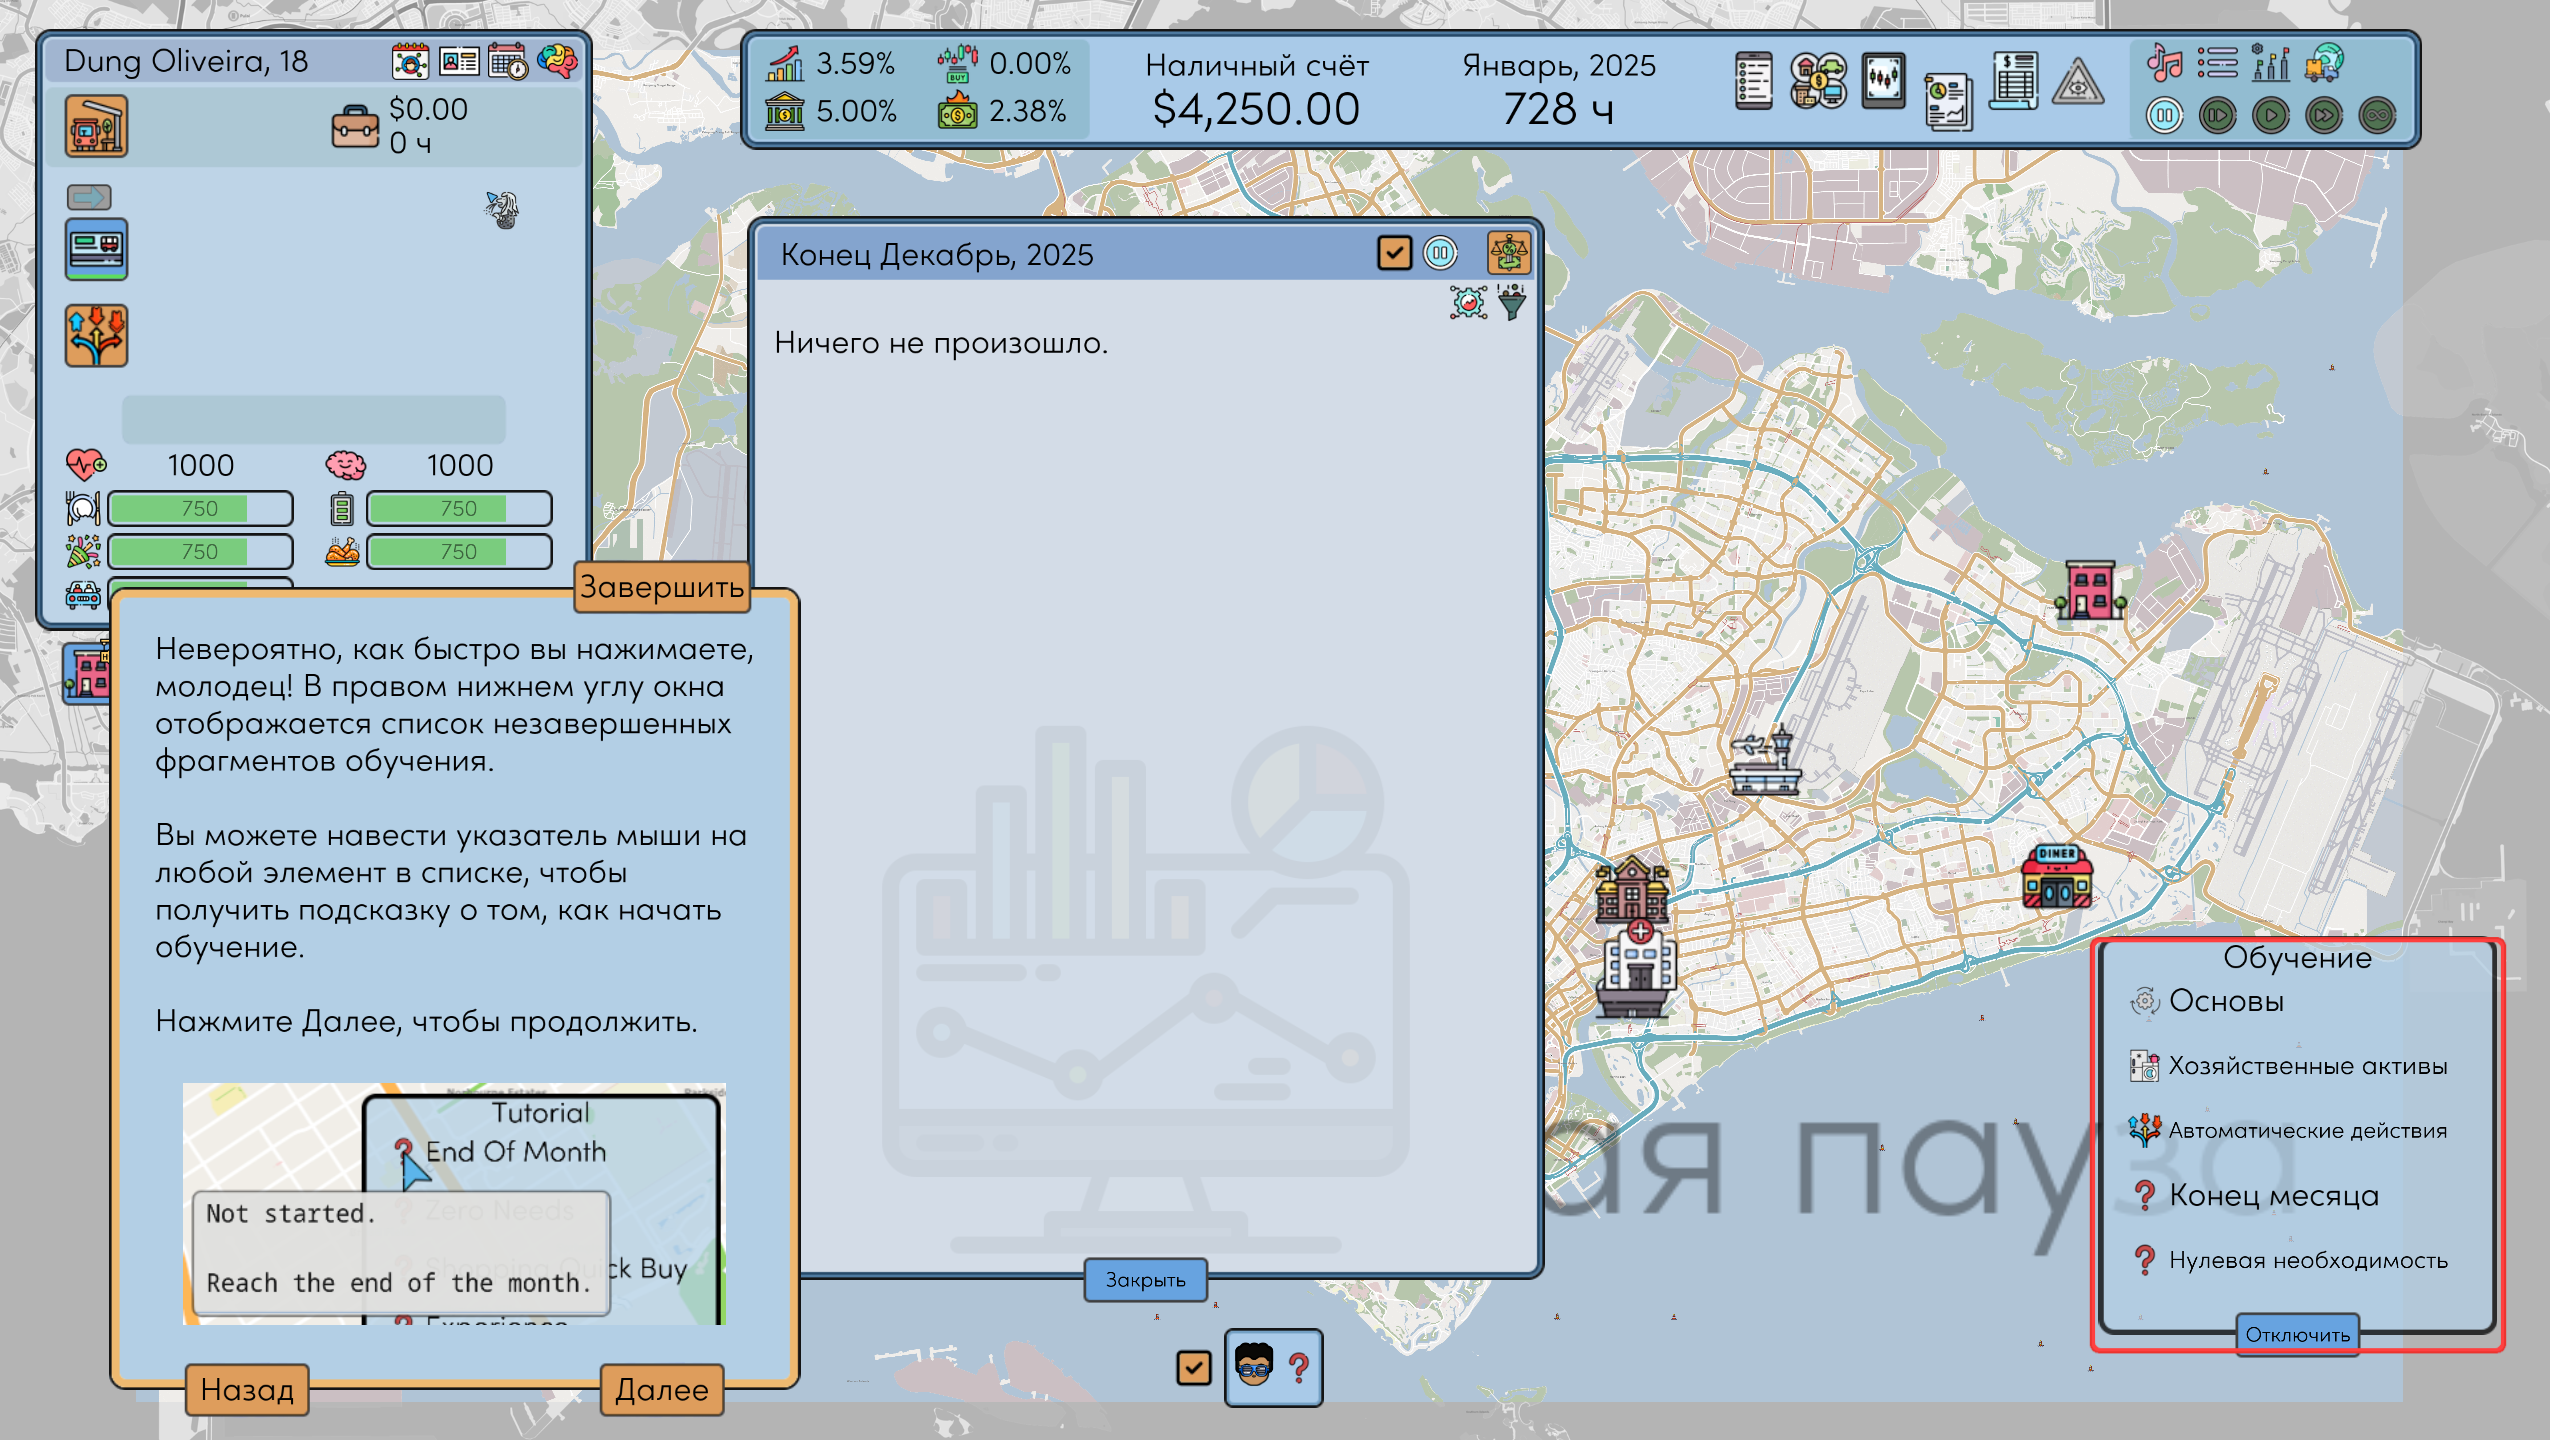The image size is (2550, 1440).
Task: Toggle the checkbox in month-end window header
Action: coord(1394,254)
